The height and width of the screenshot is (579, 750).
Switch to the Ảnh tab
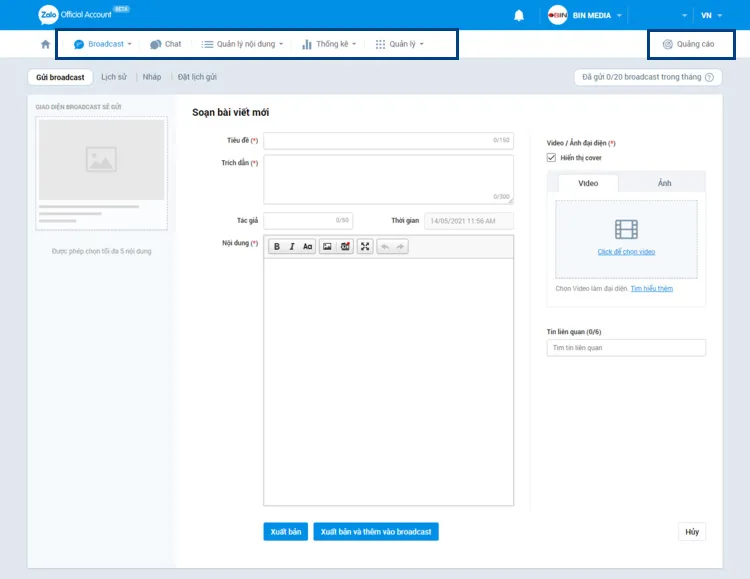(x=664, y=183)
